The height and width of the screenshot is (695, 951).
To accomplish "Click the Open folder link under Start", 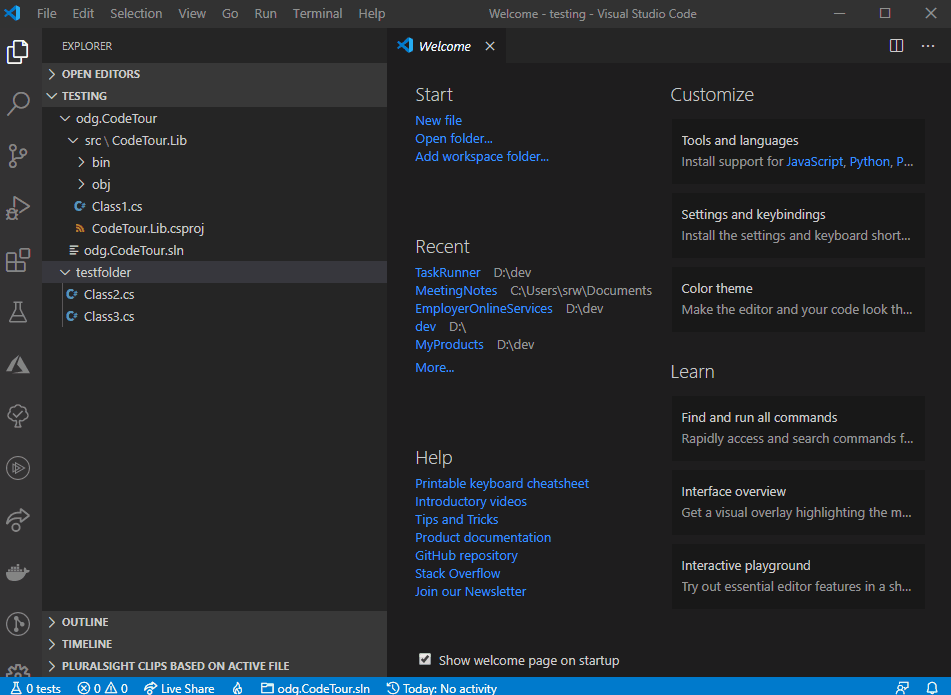I will (x=453, y=138).
